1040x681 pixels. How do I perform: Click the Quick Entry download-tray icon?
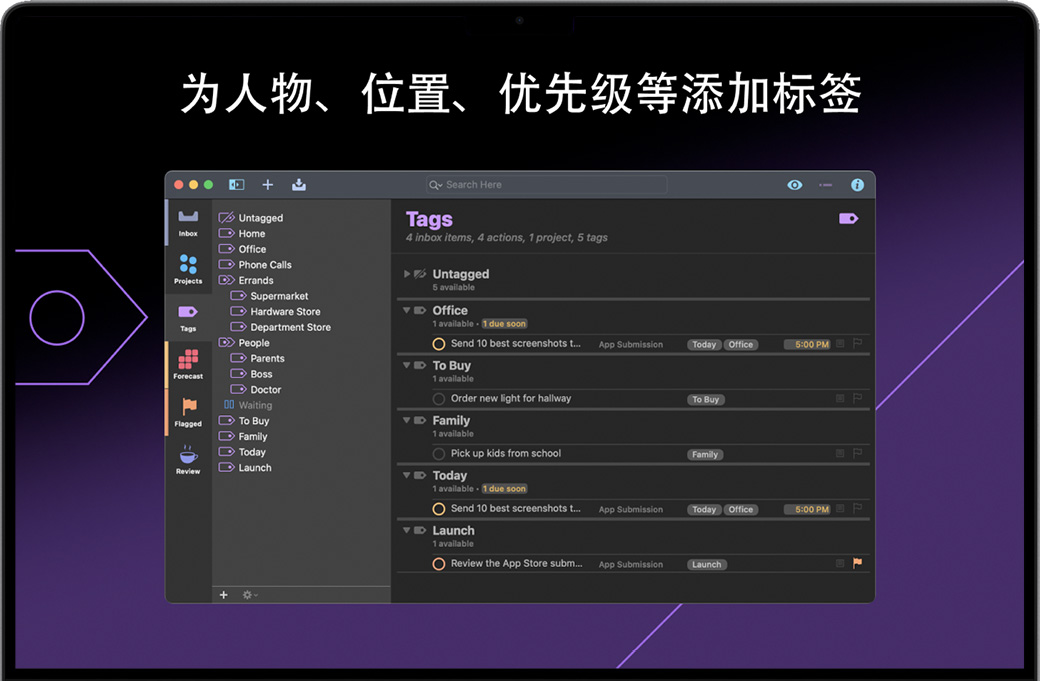(299, 185)
